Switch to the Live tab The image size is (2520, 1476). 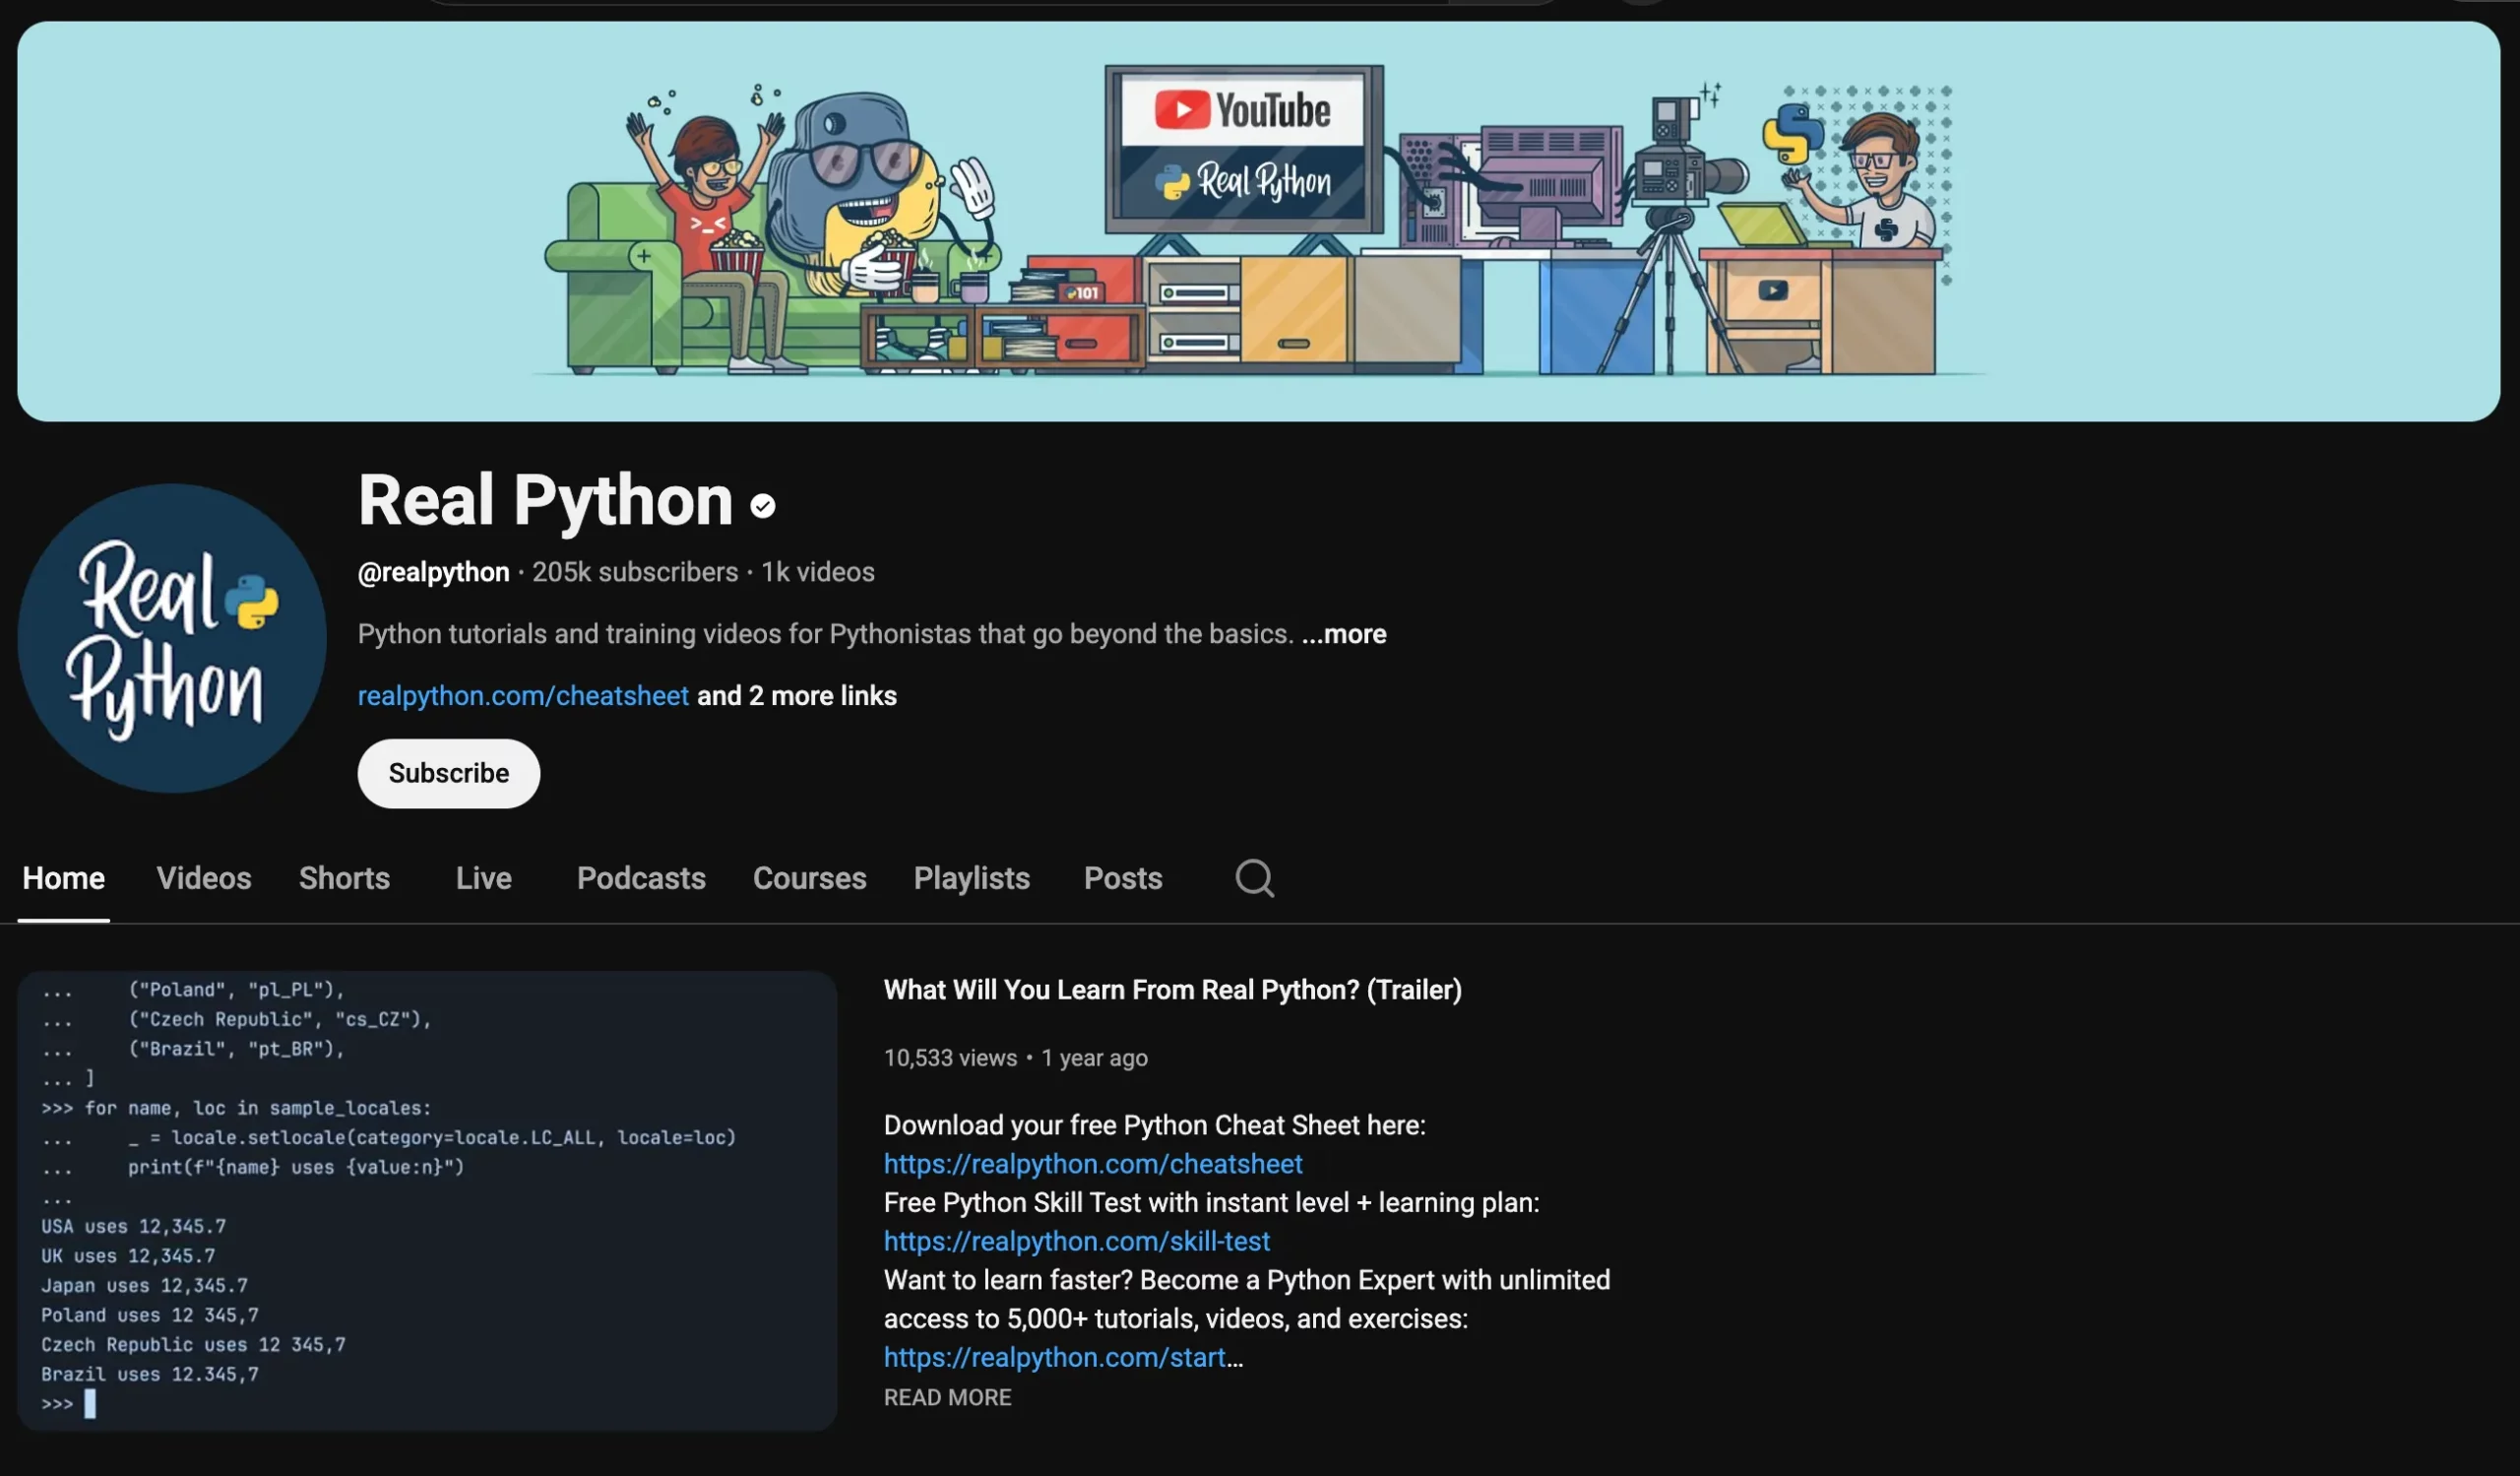[x=483, y=878]
